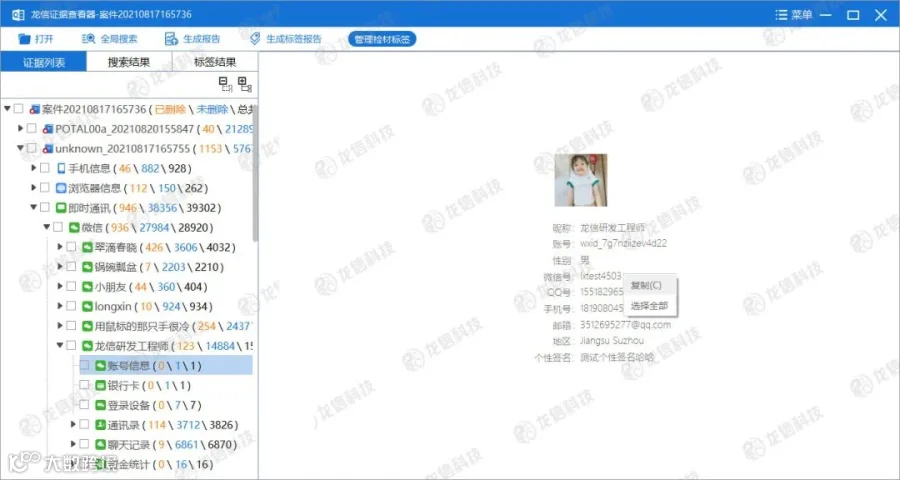Screen dimensions: 900x480
Task: Click the 账号信息 item icon
Action: tap(100, 366)
